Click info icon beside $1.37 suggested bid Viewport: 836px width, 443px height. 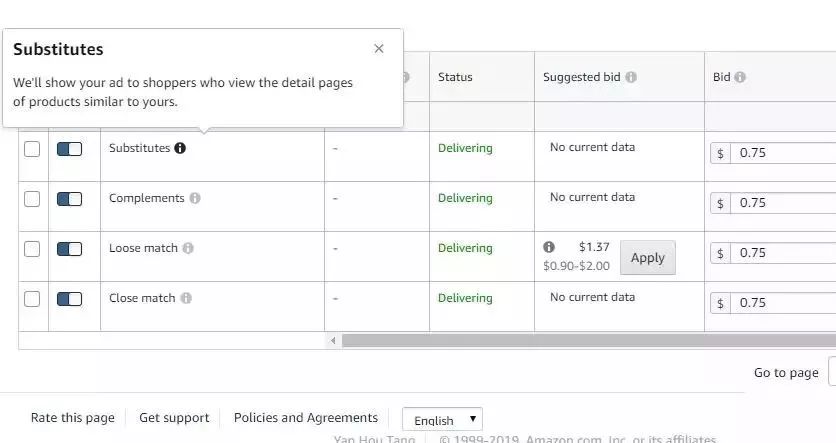(x=549, y=247)
